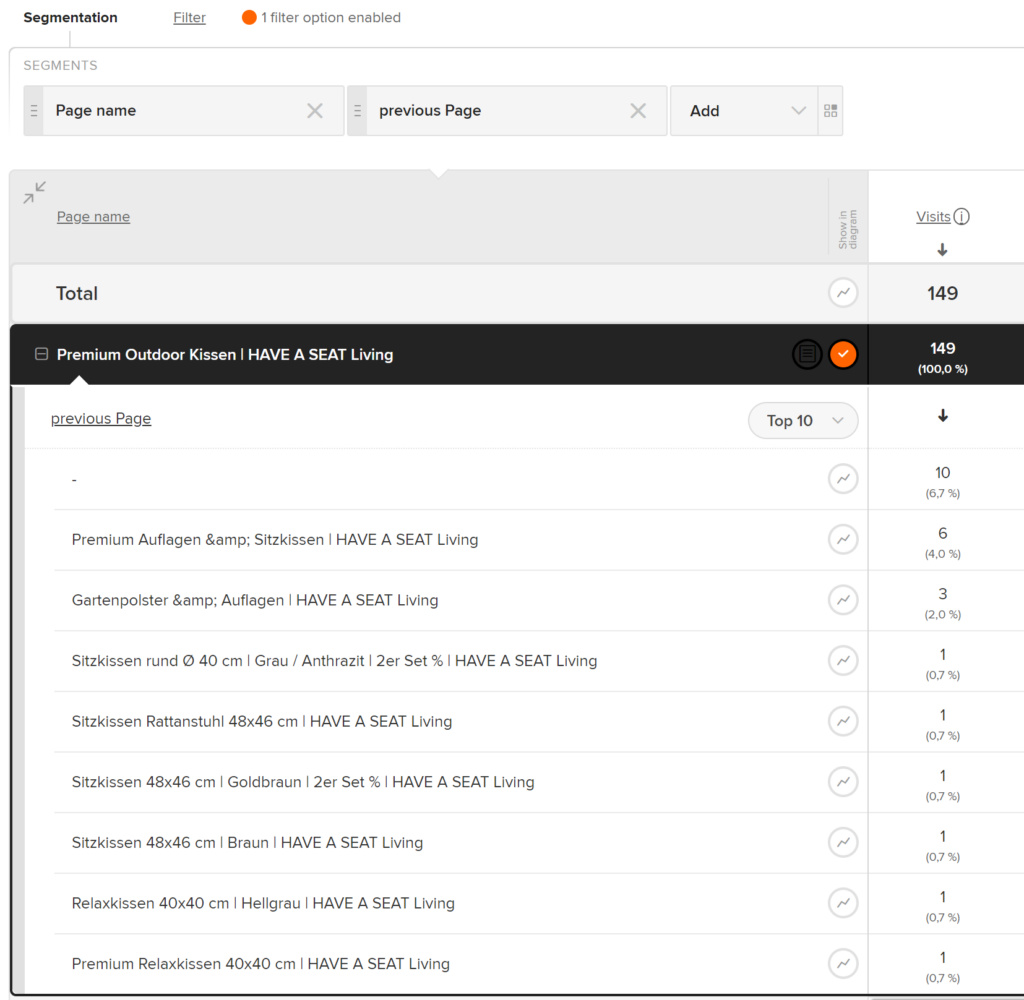1024x1000 pixels.
Task: Collapse the table with the shrink arrows icon
Action: [x=35, y=192]
